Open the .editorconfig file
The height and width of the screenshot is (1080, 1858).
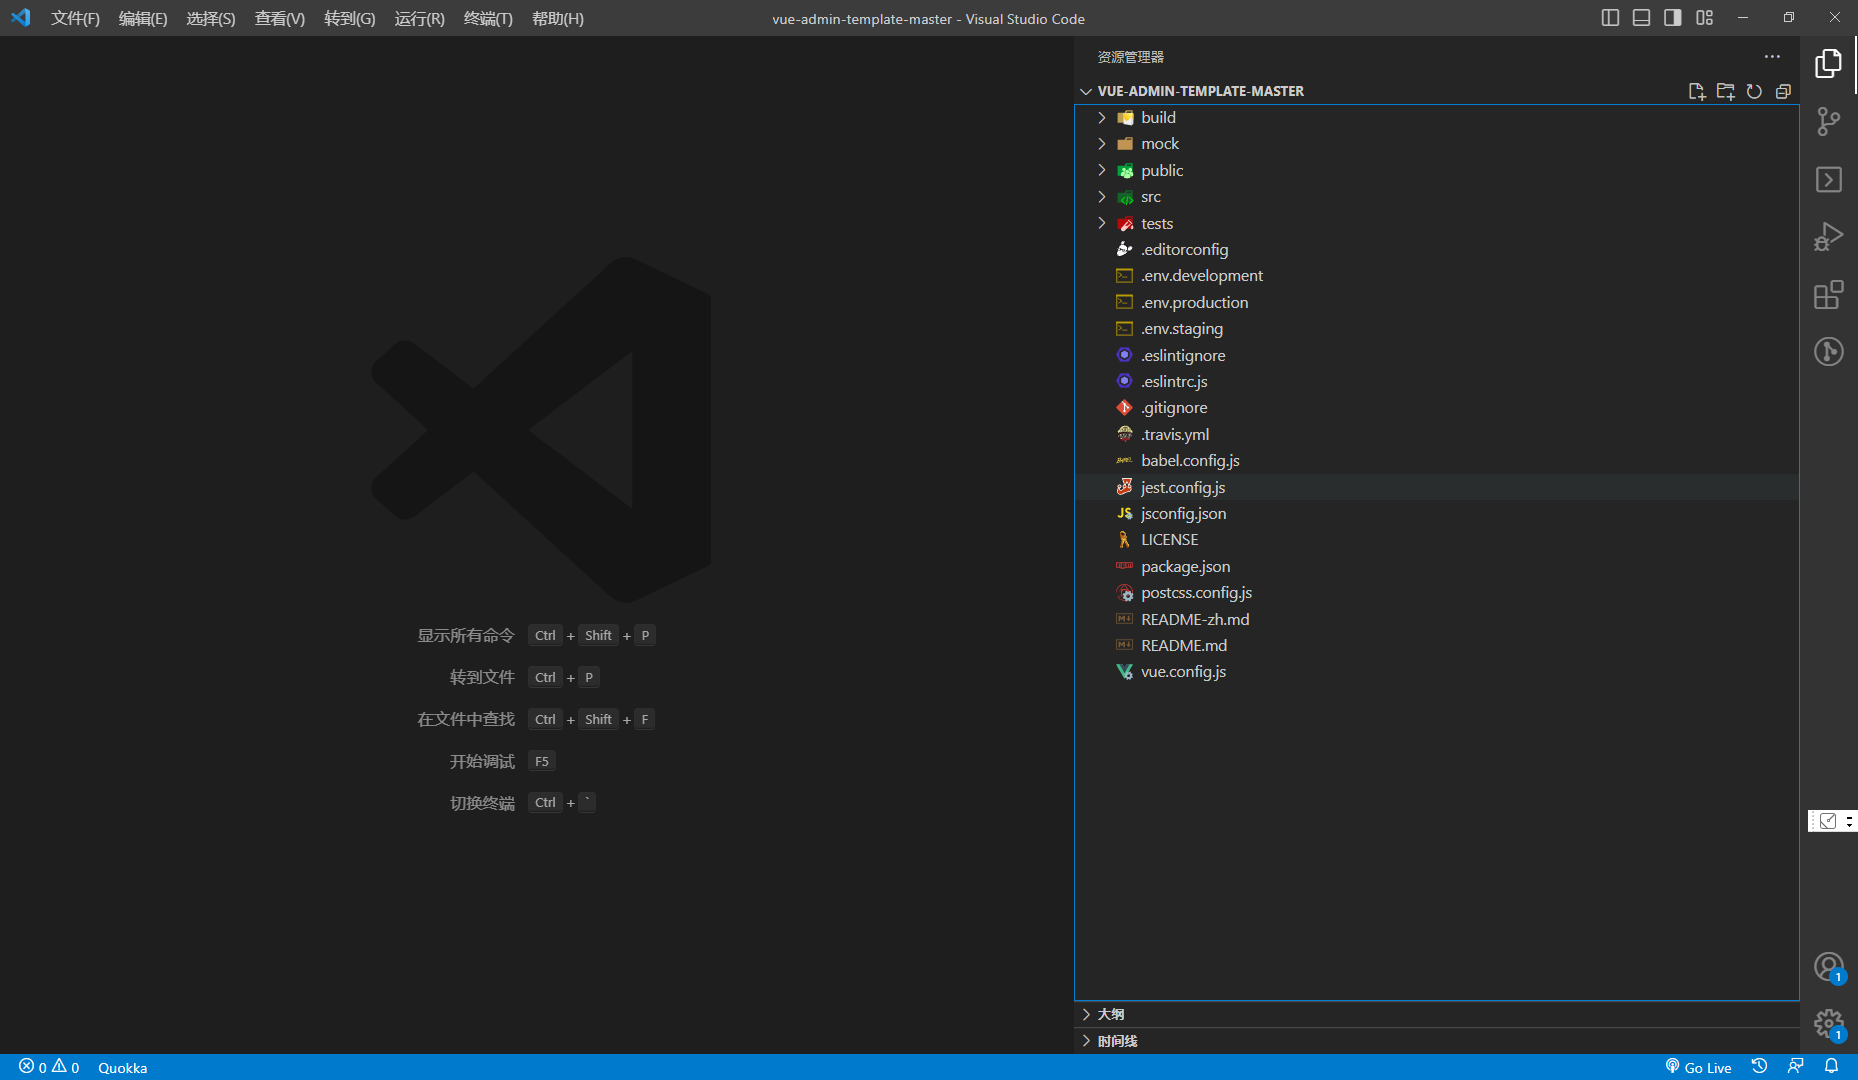click(x=1437, y=250)
